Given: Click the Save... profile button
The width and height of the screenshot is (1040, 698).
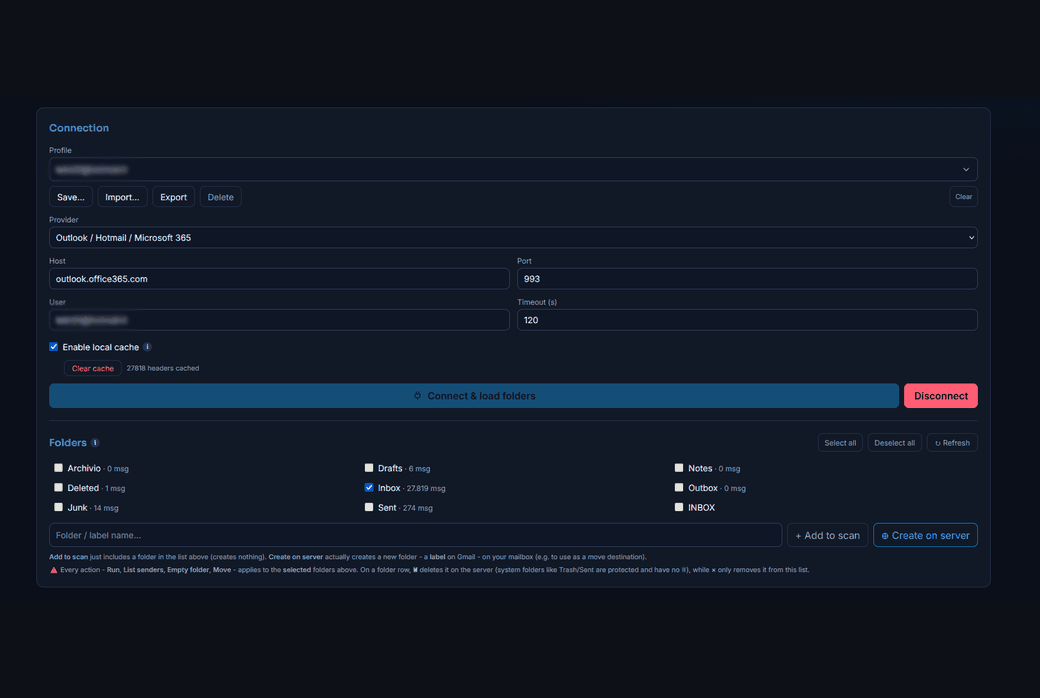Looking at the screenshot, I should [70, 197].
